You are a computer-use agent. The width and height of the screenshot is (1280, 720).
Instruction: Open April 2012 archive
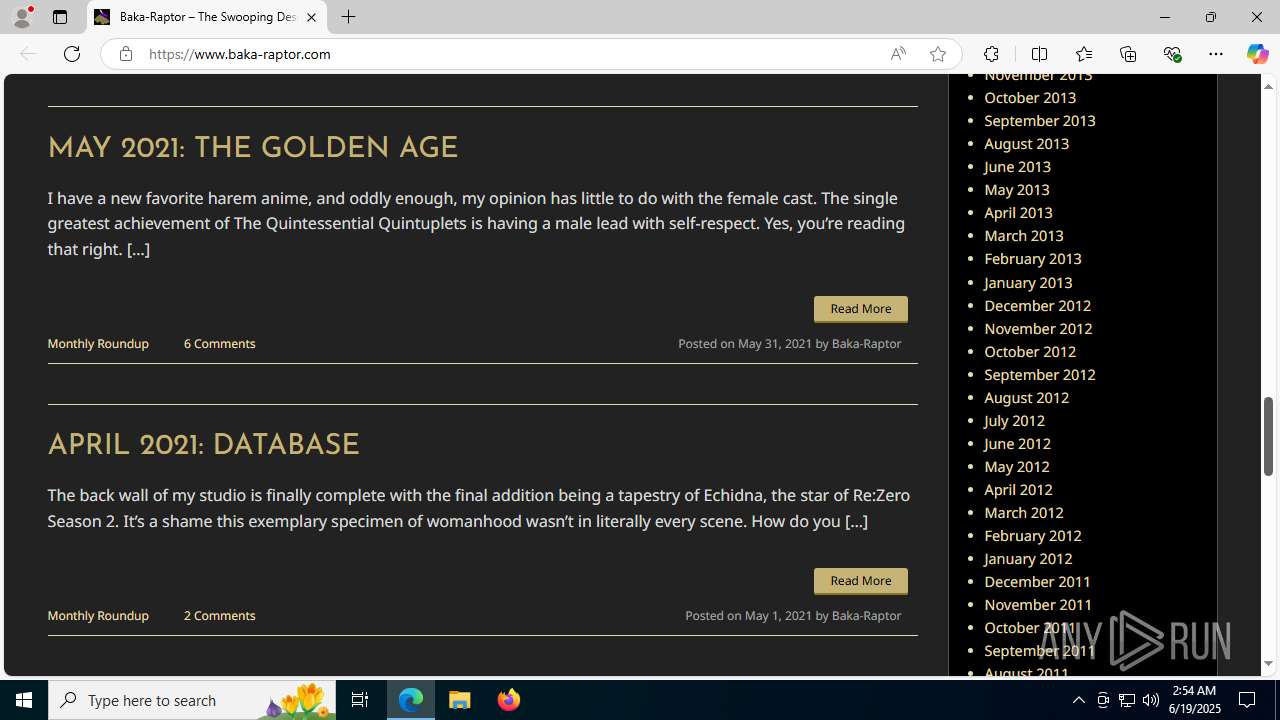pos(1018,489)
